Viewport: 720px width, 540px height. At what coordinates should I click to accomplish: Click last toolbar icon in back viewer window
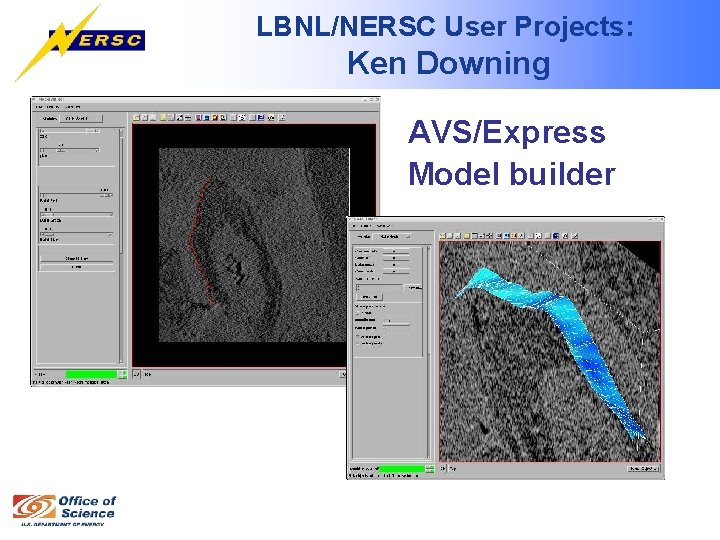coord(282,118)
